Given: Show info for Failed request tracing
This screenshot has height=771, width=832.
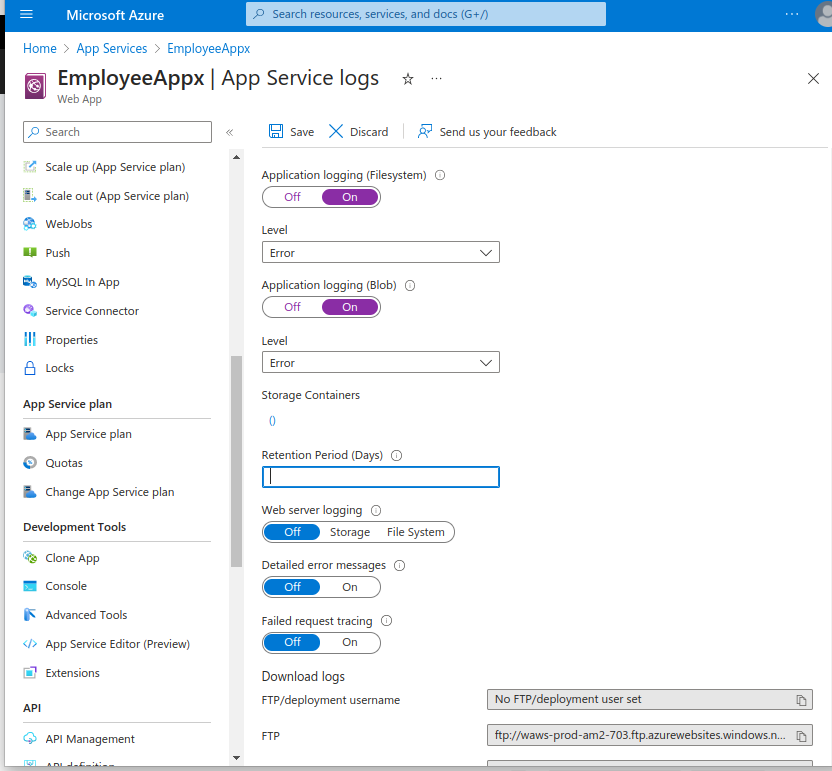Looking at the screenshot, I should (x=386, y=621).
